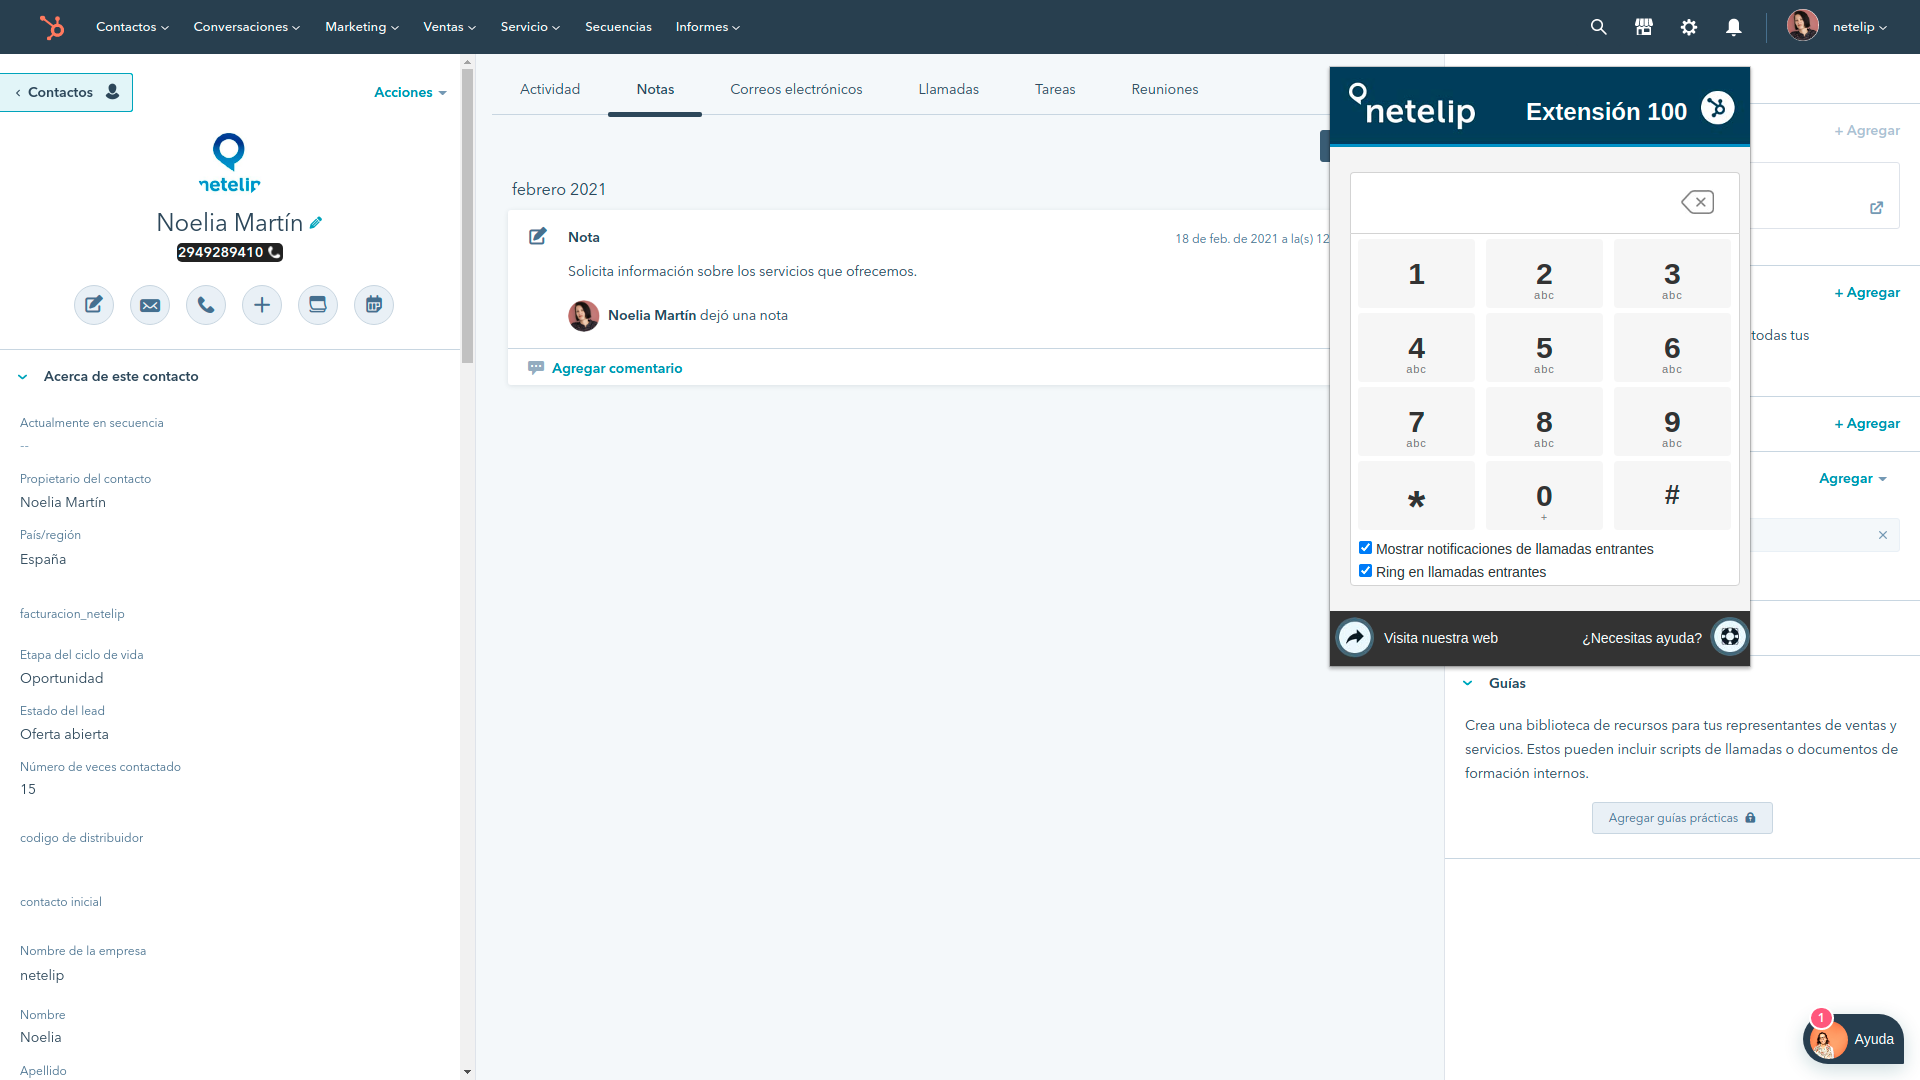This screenshot has width=1920, height=1080.
Task: Edit contact name with the pencil icon
Action: click(x=316, y=223)
